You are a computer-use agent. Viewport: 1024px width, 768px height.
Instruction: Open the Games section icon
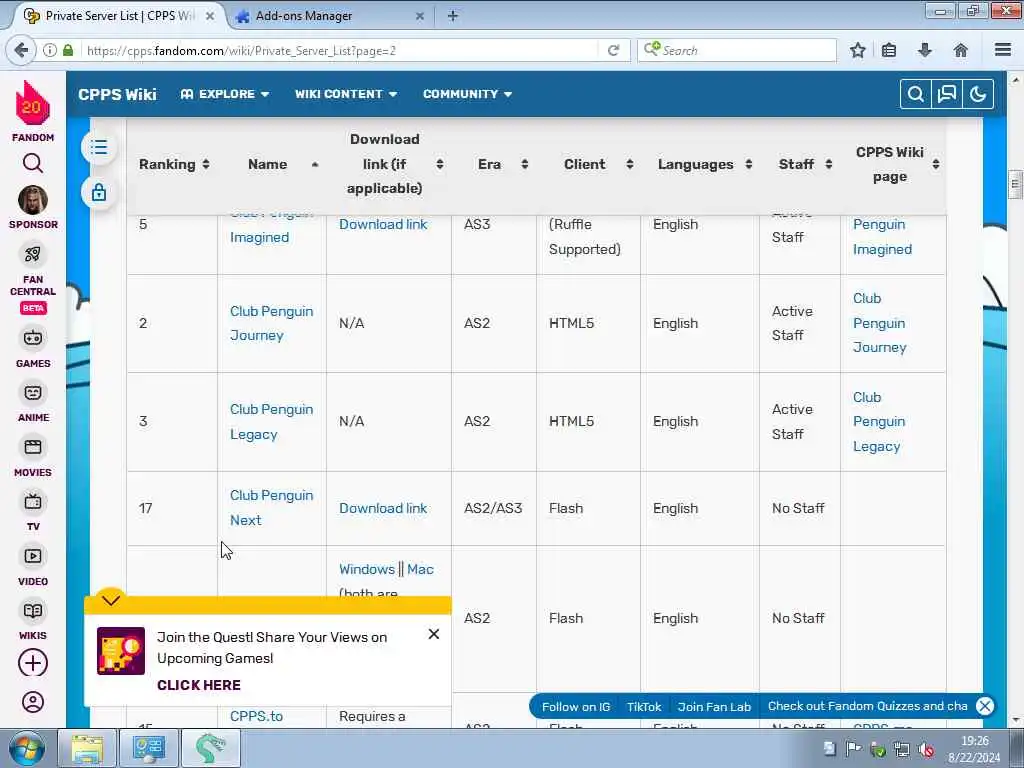point(33,338)
